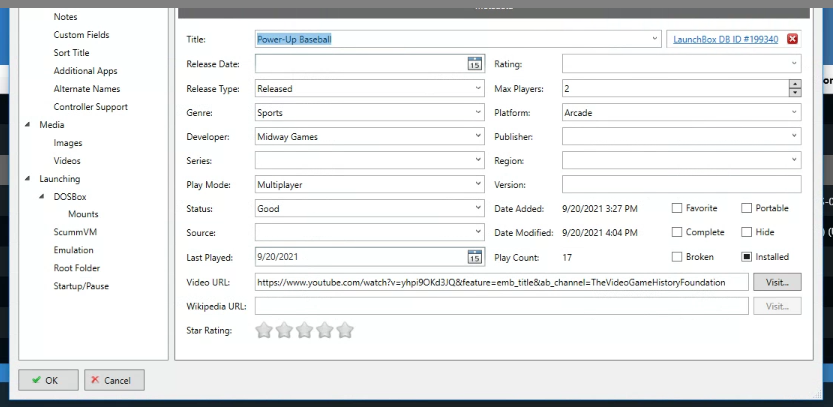The image size is (833, 407).
Task: Tick the Complete checkbox
Action: [676, 232]
